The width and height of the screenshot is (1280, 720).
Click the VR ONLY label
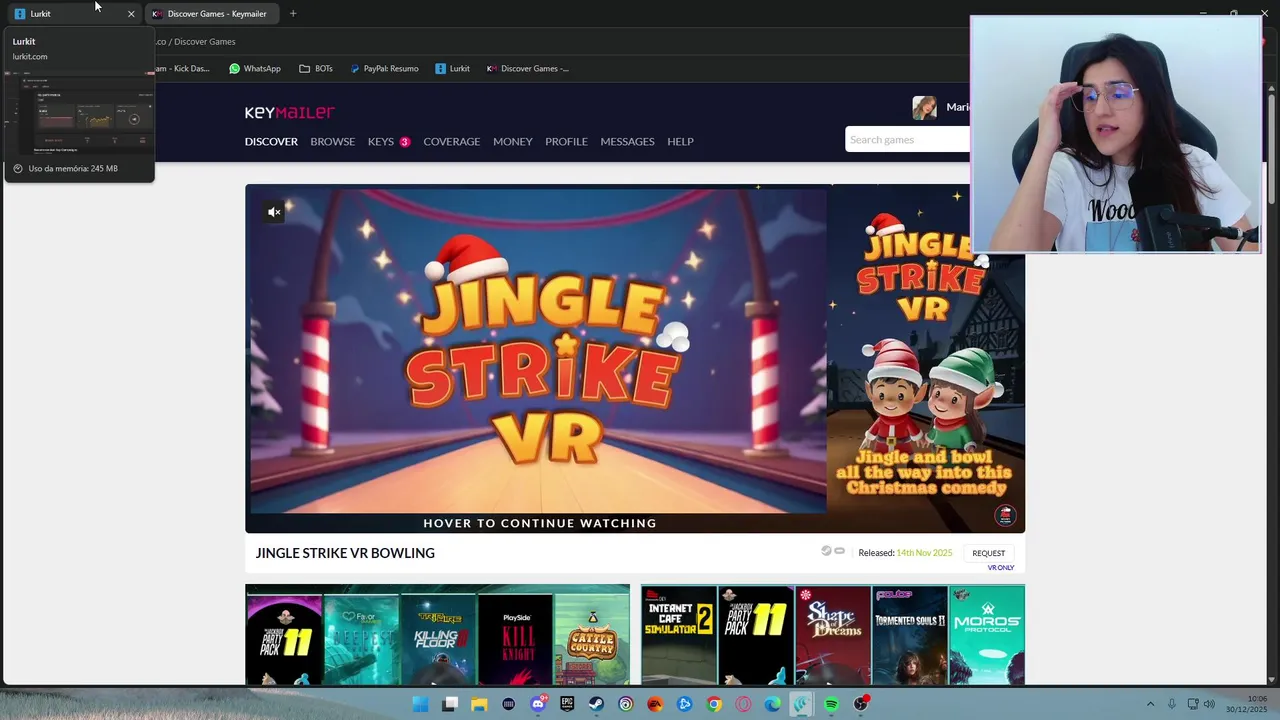[x=1000, y=568]
